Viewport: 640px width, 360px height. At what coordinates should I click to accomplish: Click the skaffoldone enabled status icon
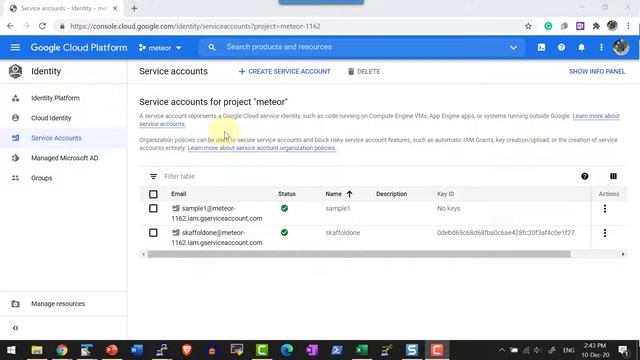pyautogui.click(x=284, y=233)
